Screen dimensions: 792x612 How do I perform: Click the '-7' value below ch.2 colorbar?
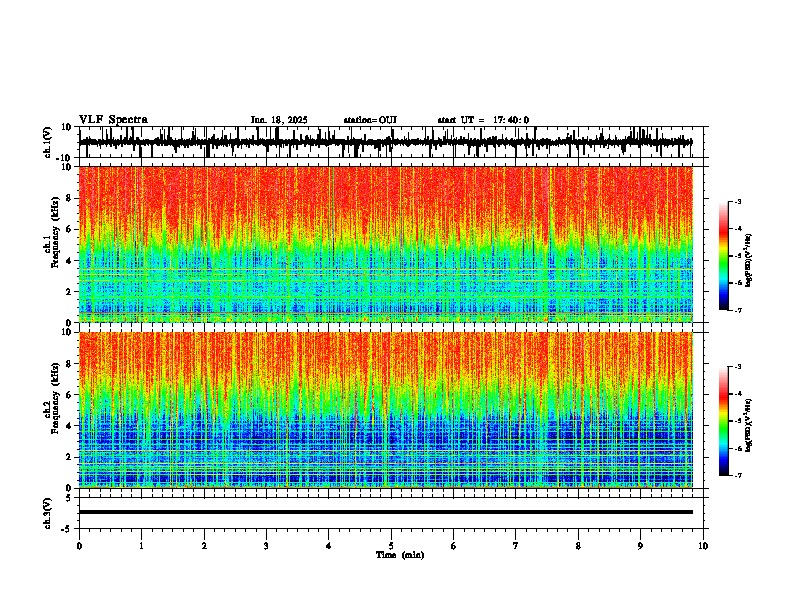(x=738, y=475)
